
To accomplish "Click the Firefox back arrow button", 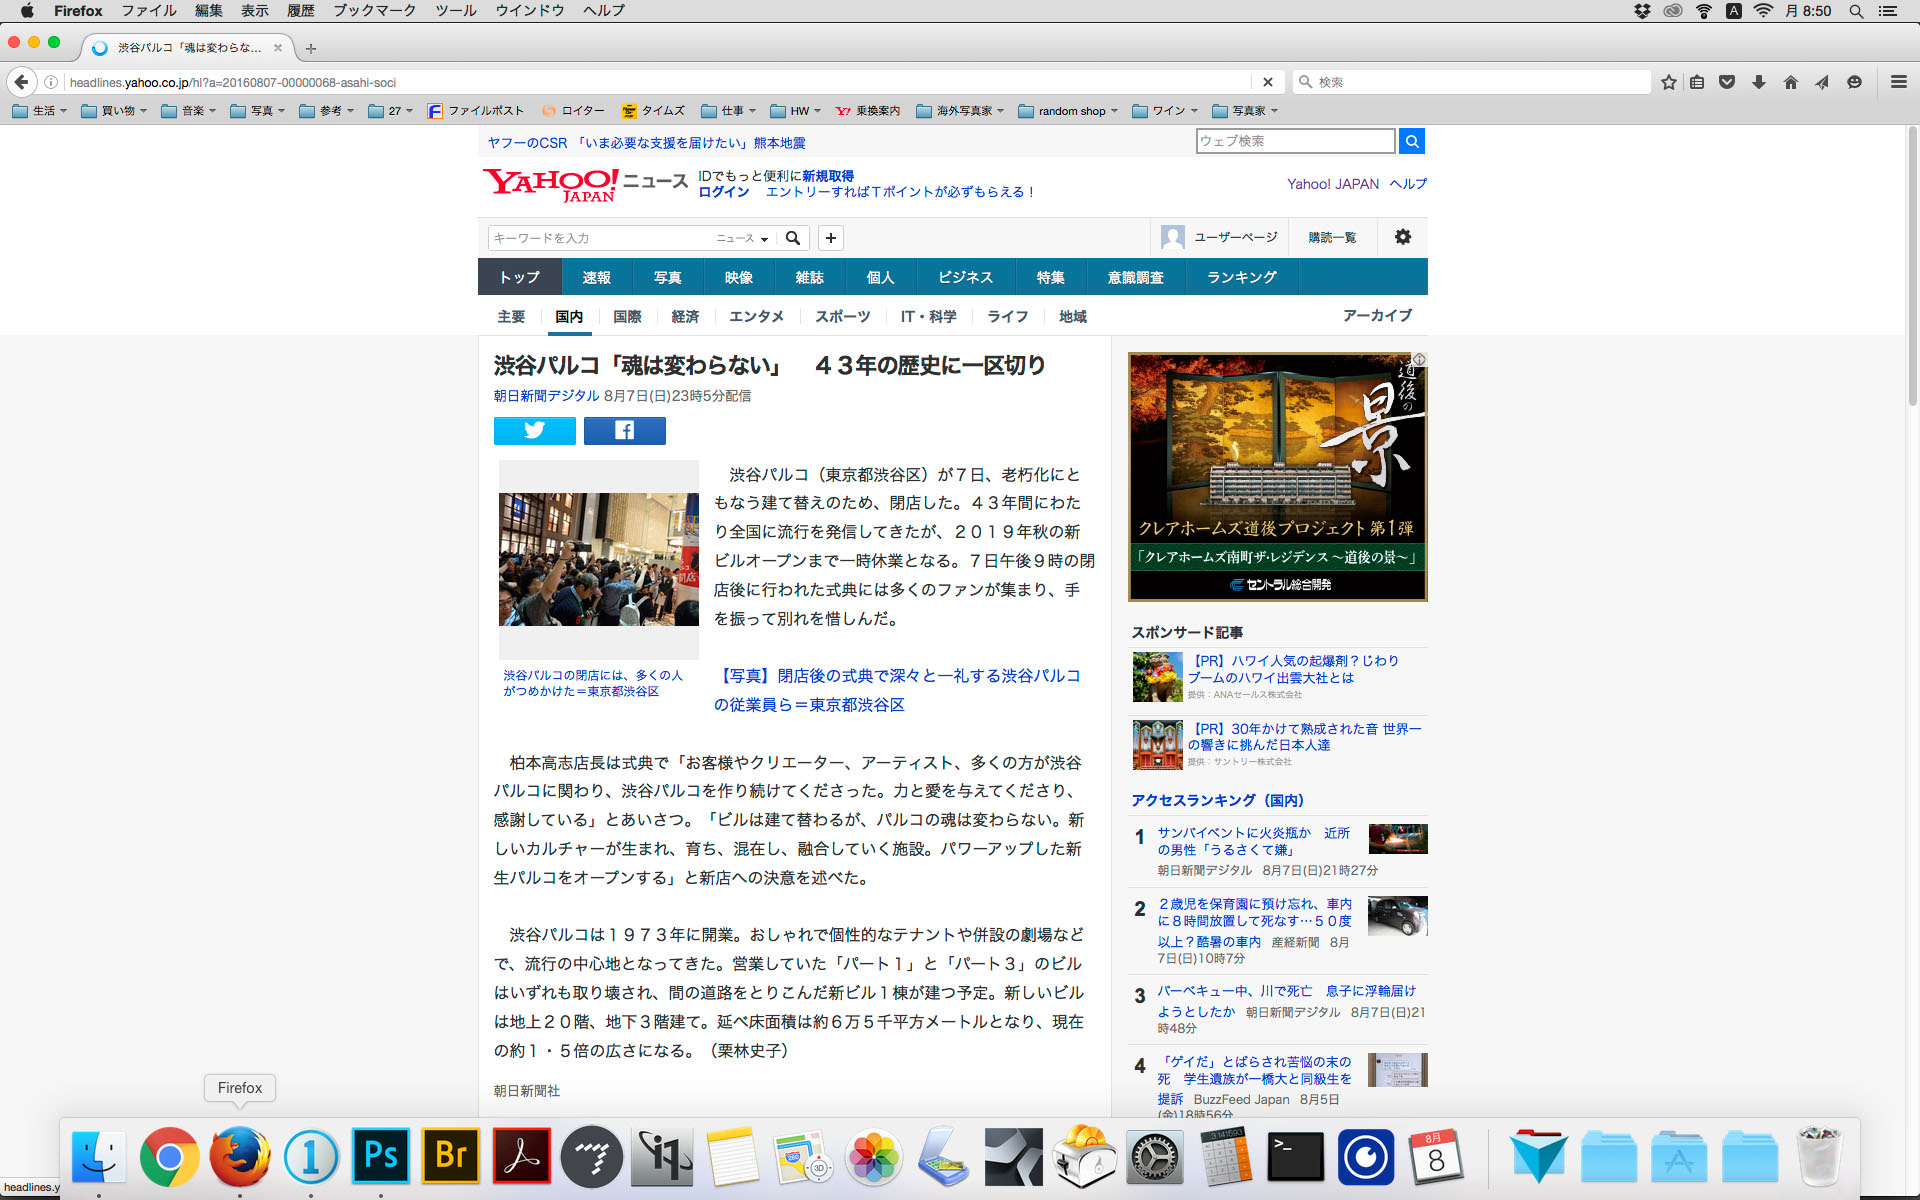I will pyautogui.click(x=21, y=82).
